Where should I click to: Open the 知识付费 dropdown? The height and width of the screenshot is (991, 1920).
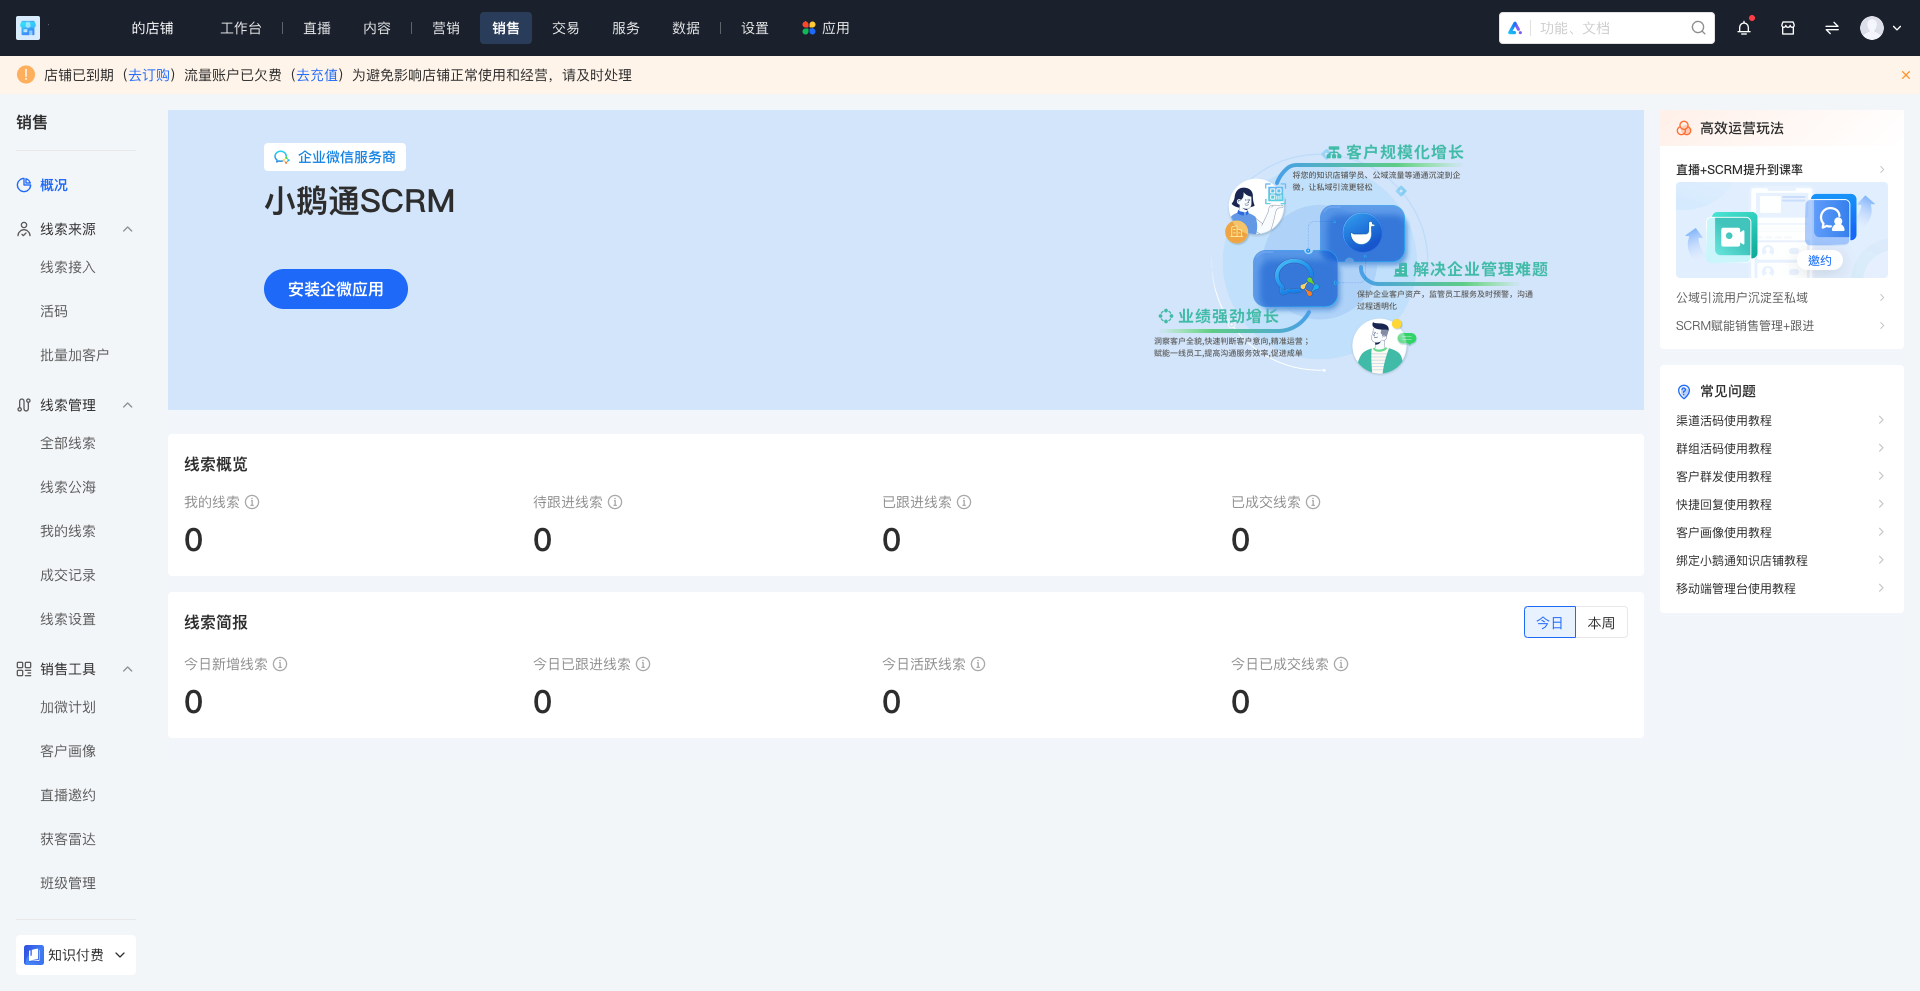76,955
